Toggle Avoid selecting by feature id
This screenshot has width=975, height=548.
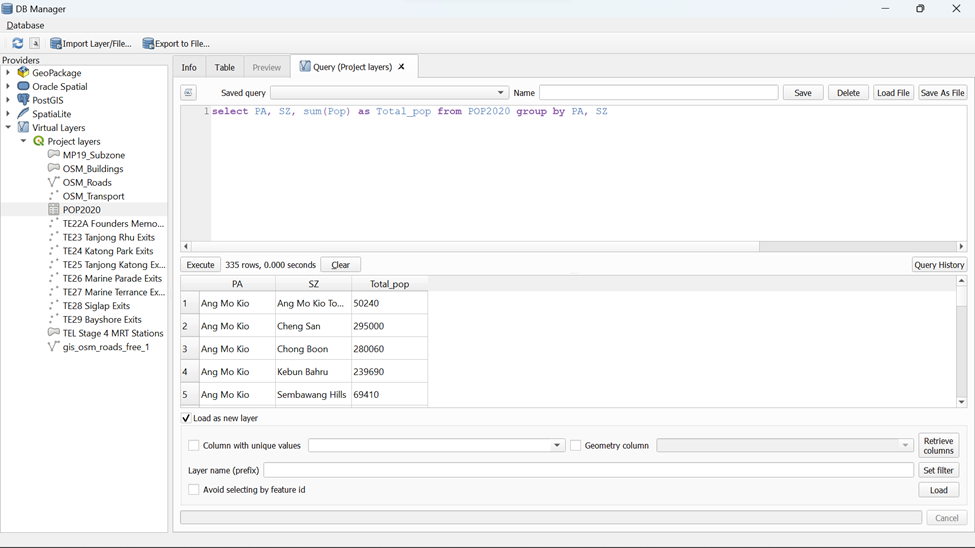point(194,490)
